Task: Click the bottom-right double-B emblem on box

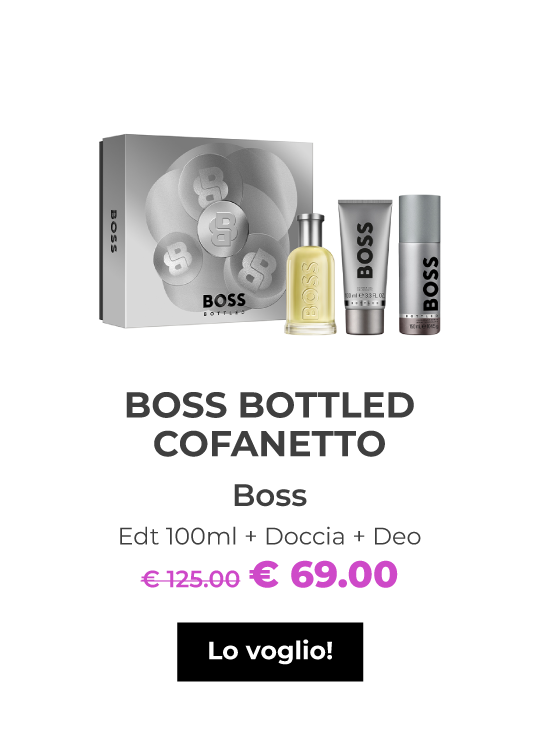Action: pyautogui.click(x=256, y=271)
